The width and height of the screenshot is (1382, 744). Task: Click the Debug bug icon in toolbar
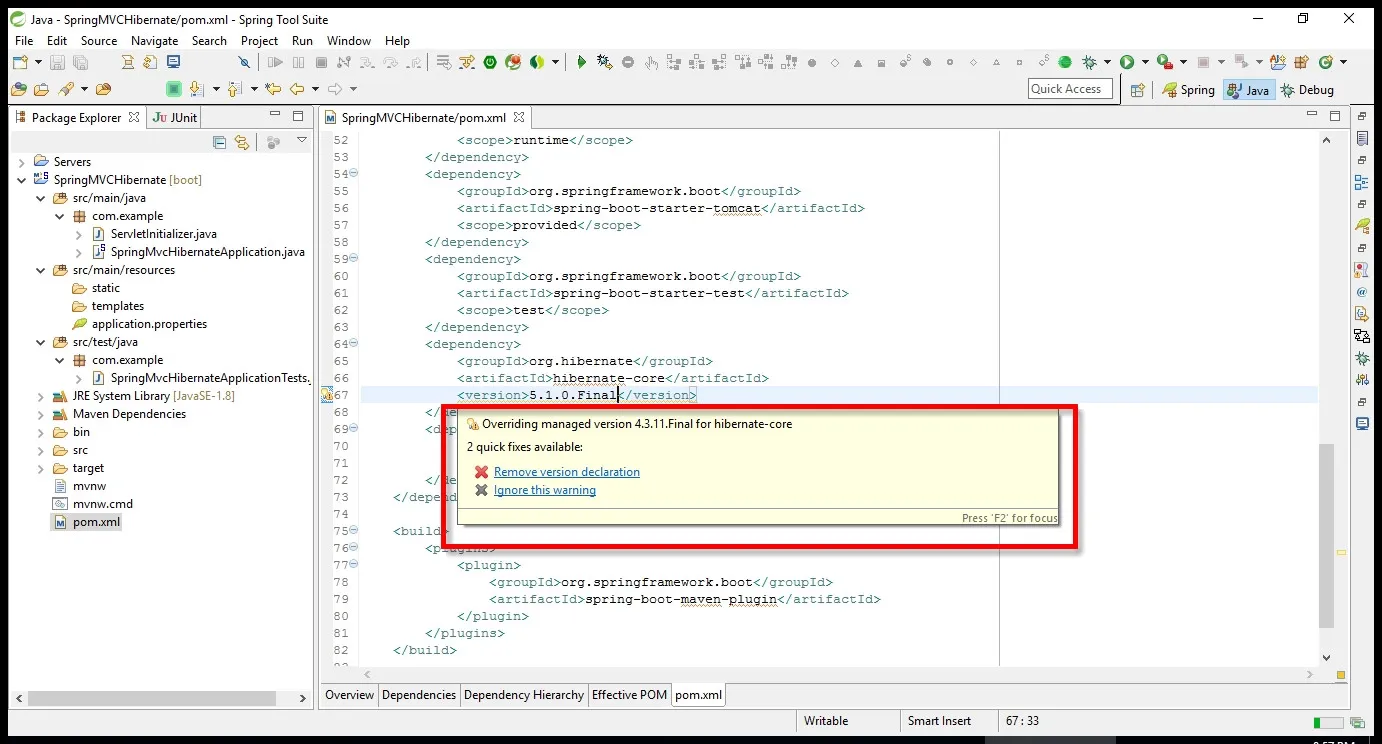pos(1090,62)
